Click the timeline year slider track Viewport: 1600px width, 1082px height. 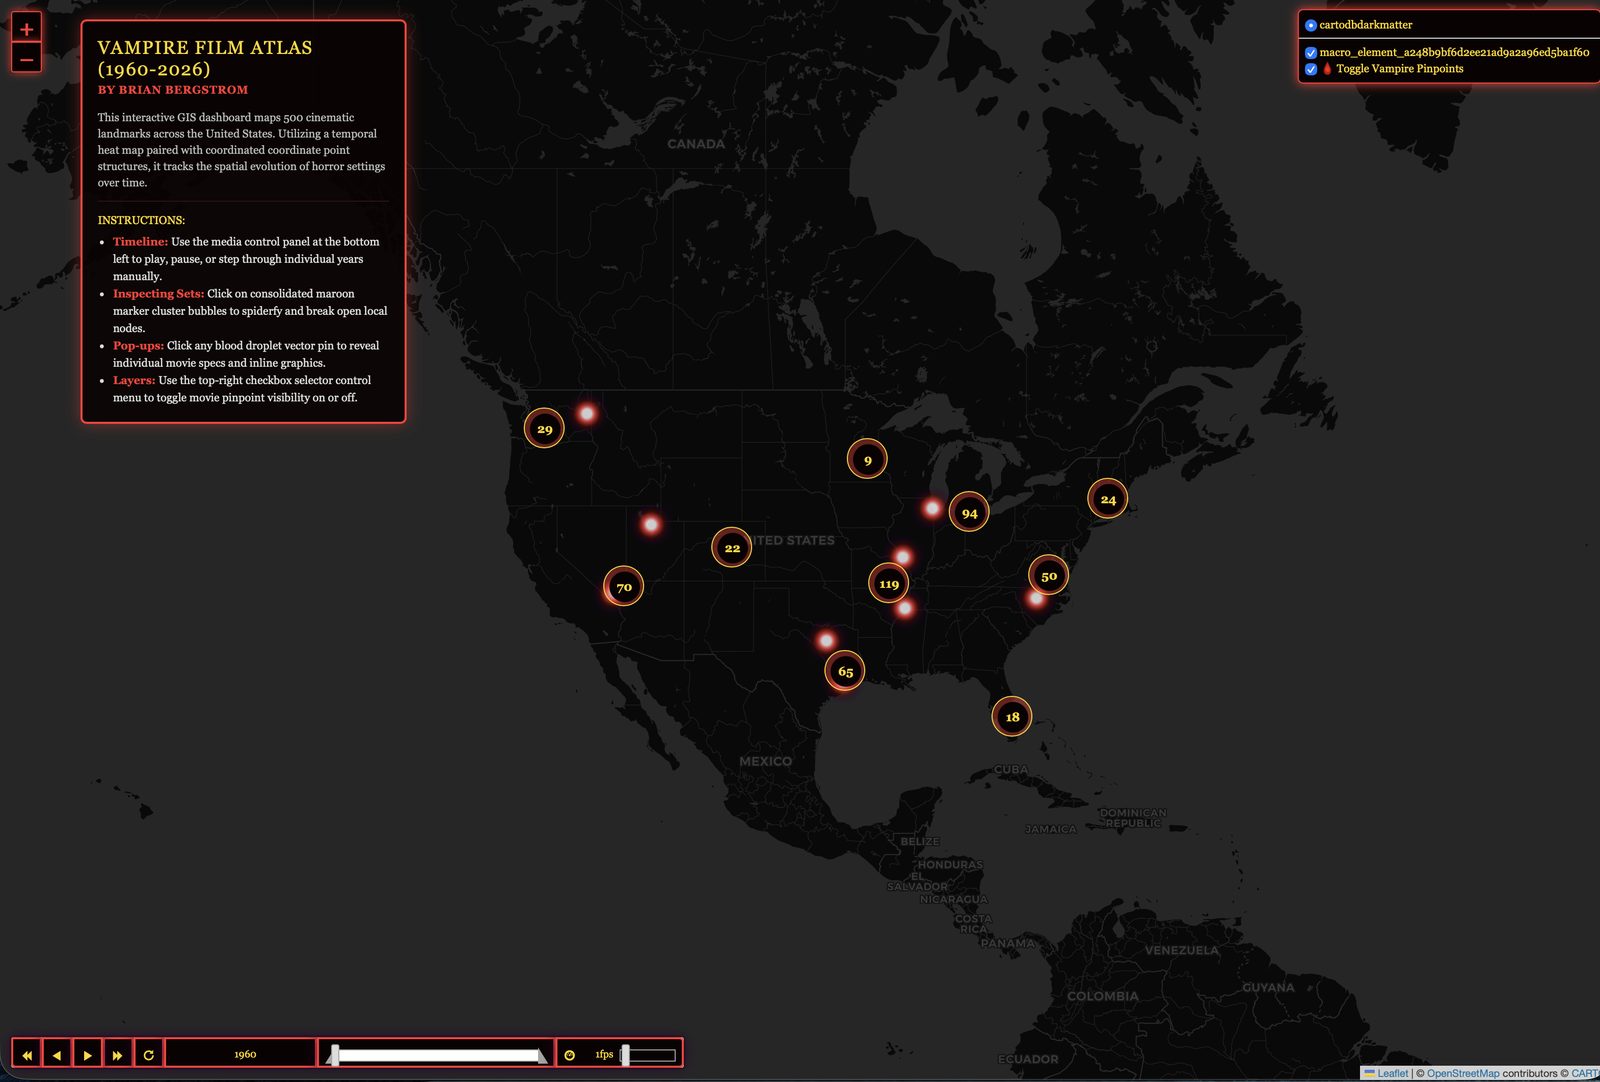pyautogui.click(x=437, y=1055)
